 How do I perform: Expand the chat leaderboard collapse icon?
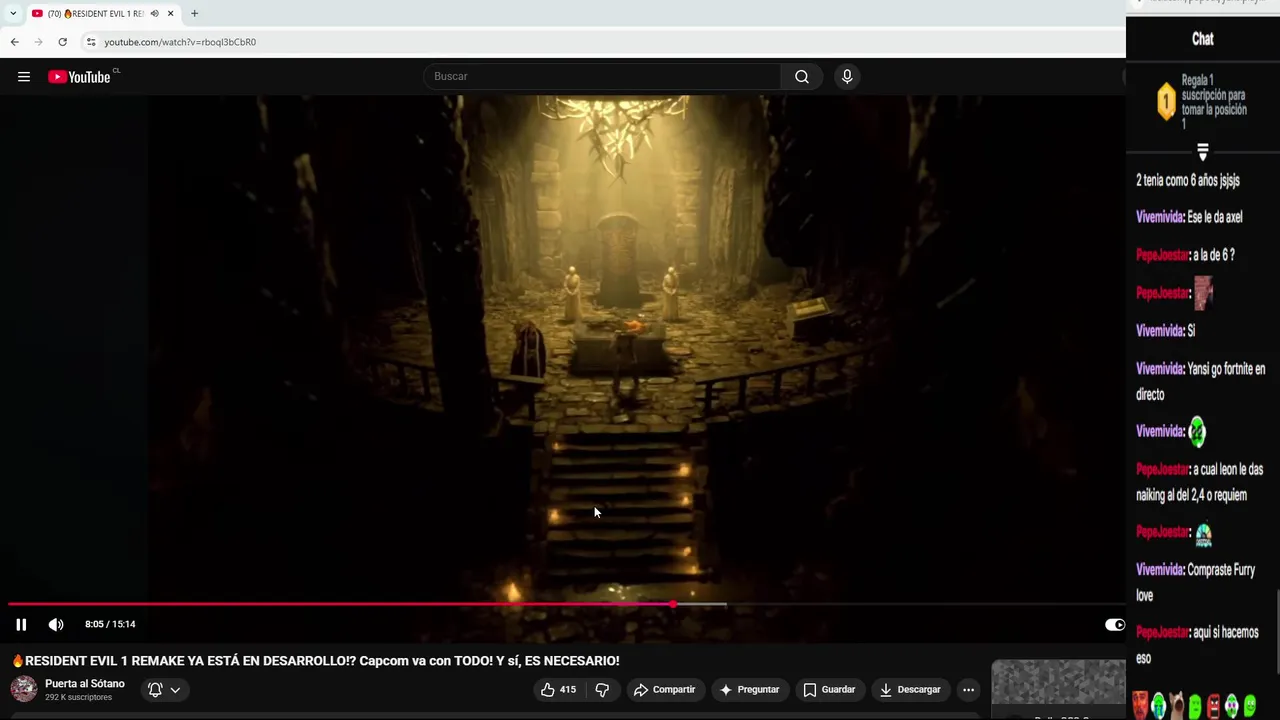1202,153
